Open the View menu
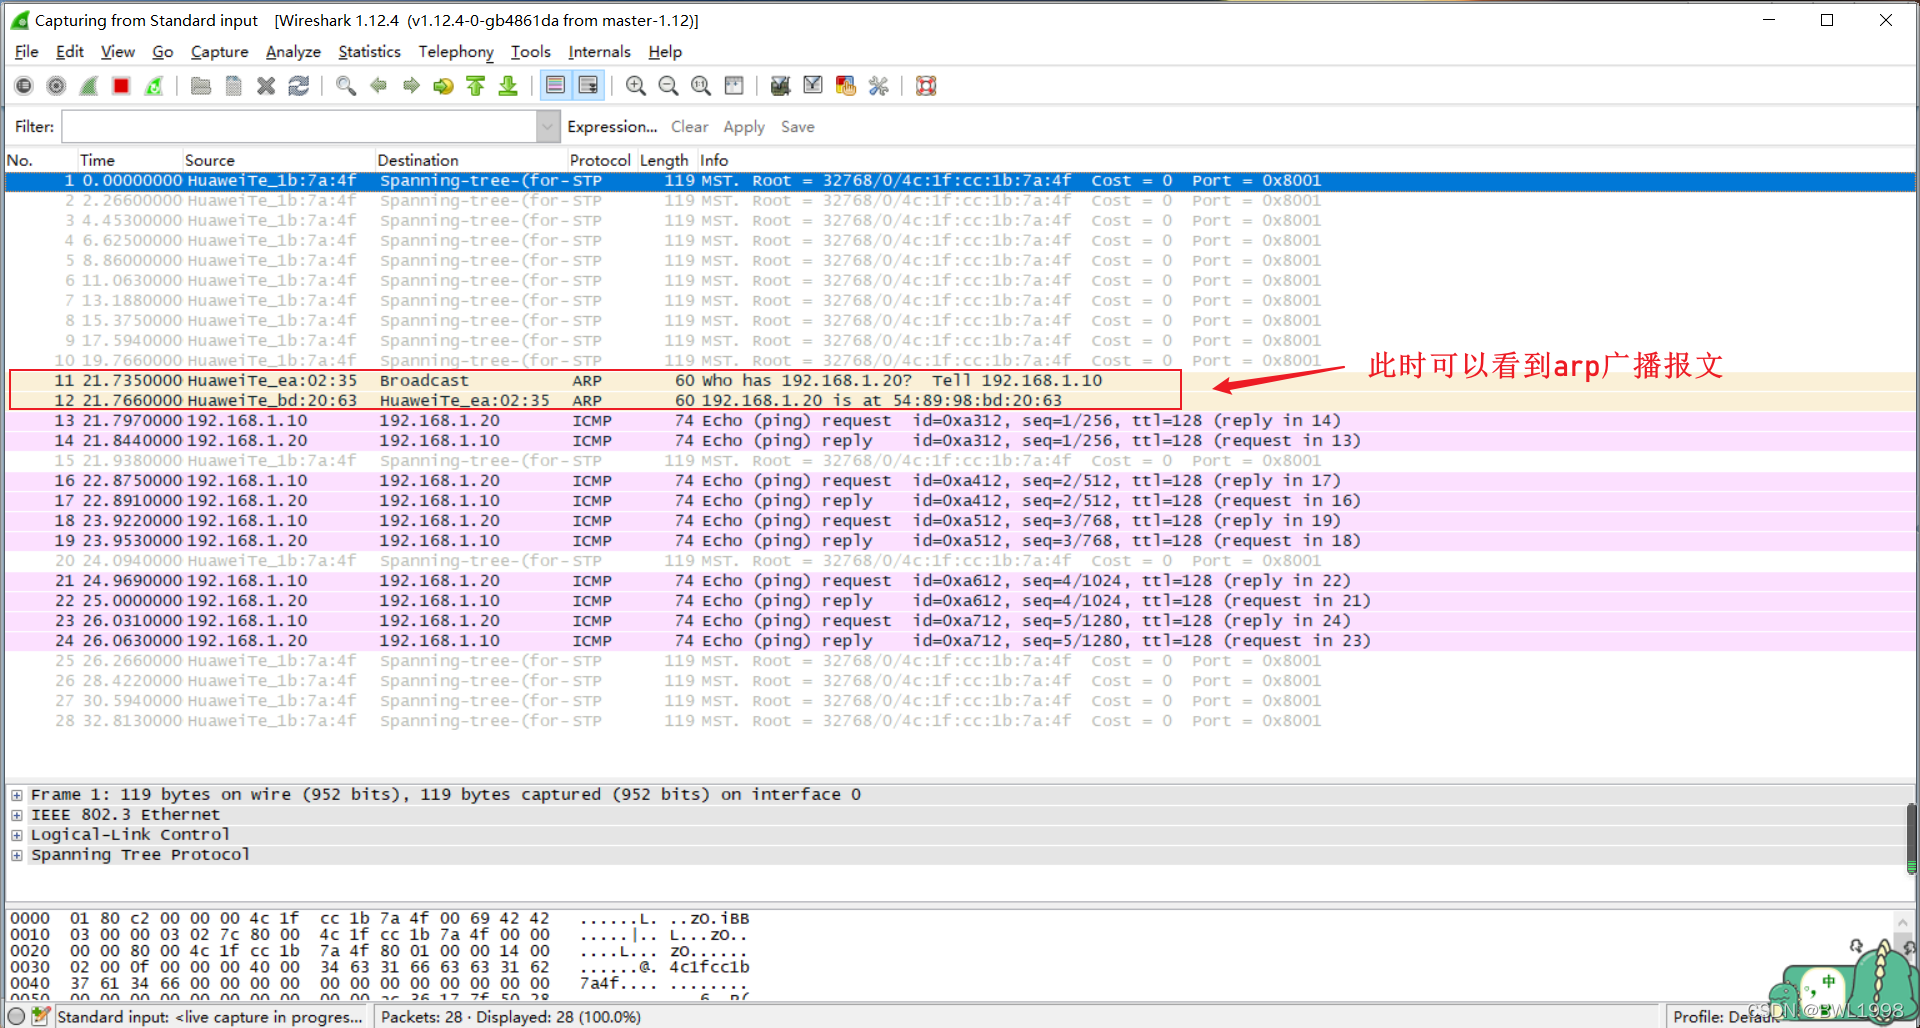Screen dimensions: 1920x1028 pyautogui.click(x=117, y=52)
